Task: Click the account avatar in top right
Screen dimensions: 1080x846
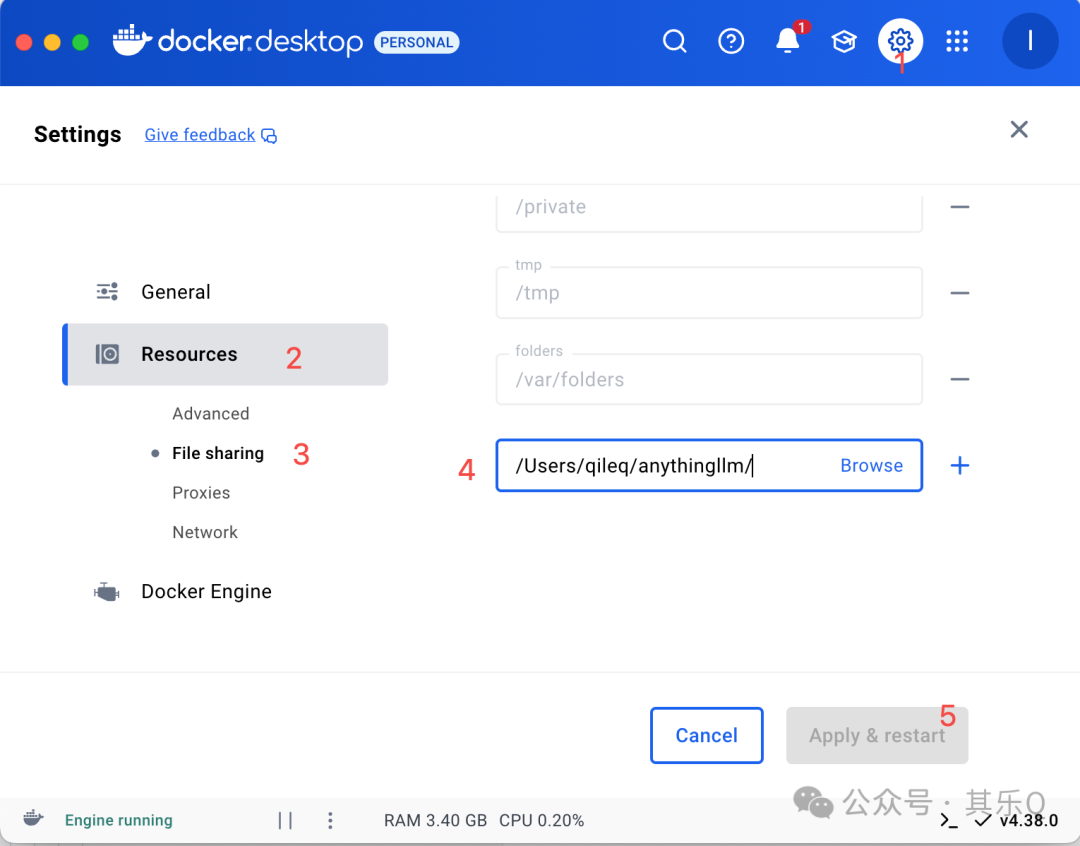Action: coord(1029,41)
